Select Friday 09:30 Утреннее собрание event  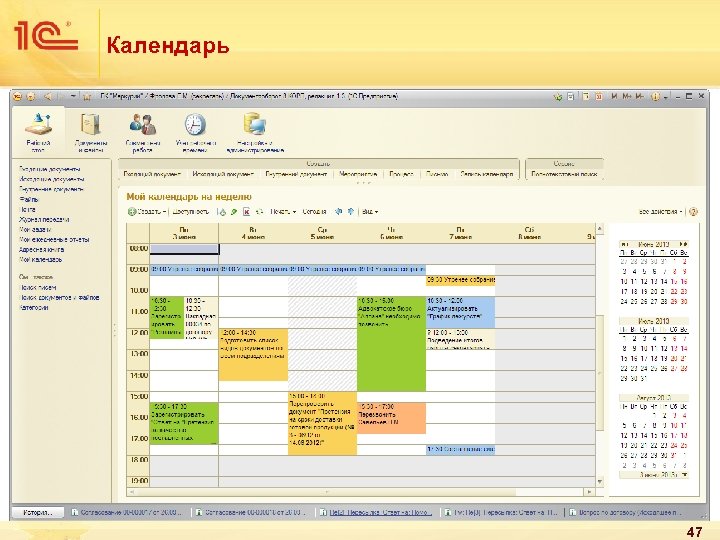[461, 280]
